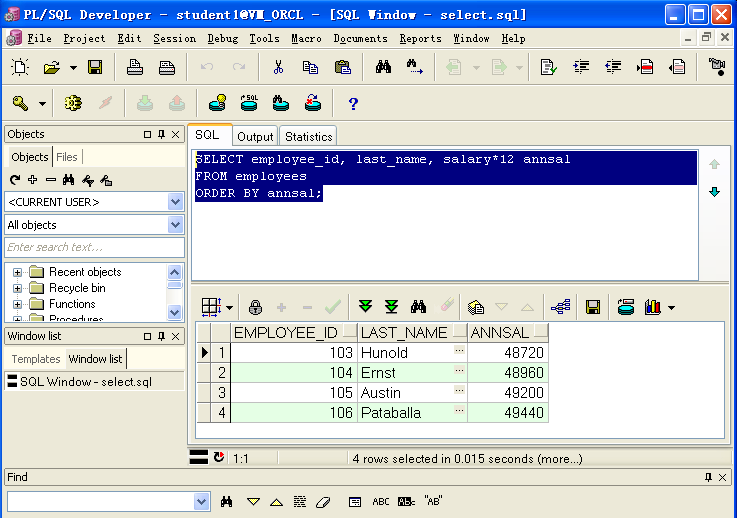
Task: Open the Reports menu
Action: point(420,38)
